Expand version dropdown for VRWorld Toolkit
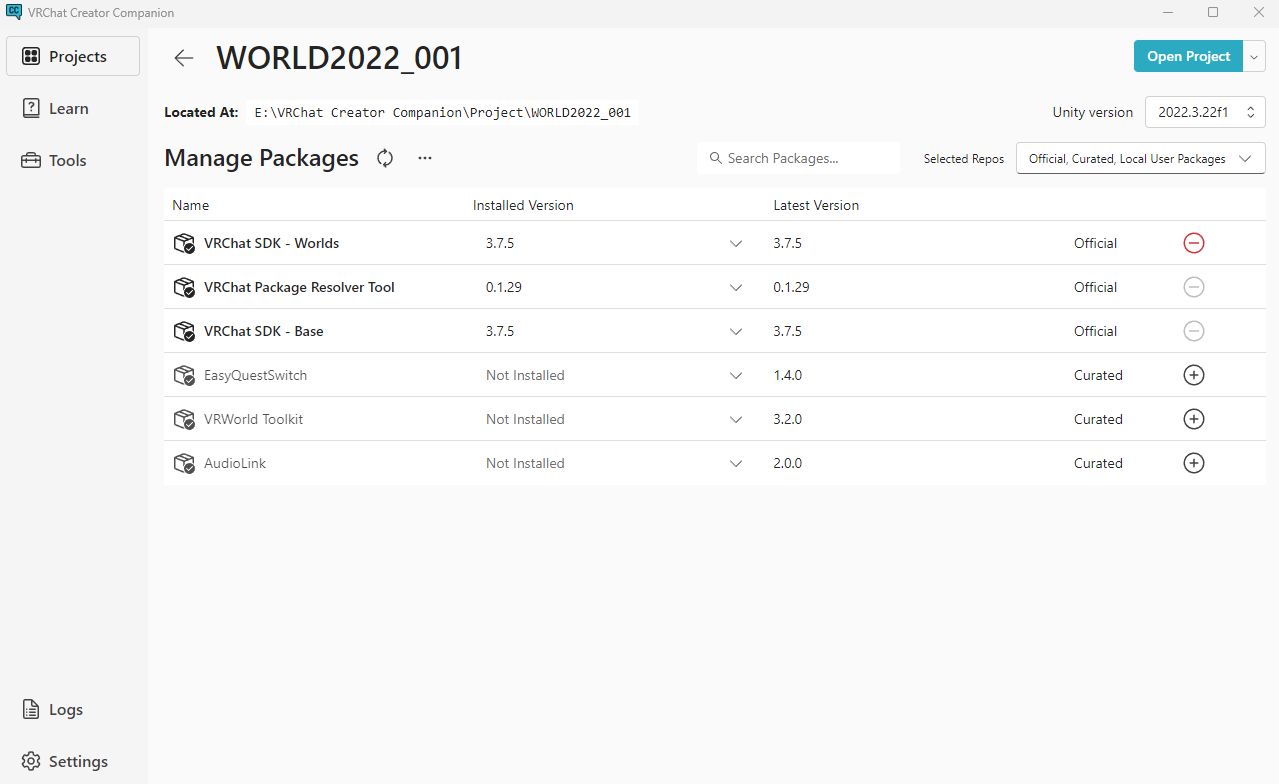 tap(736, 419)
